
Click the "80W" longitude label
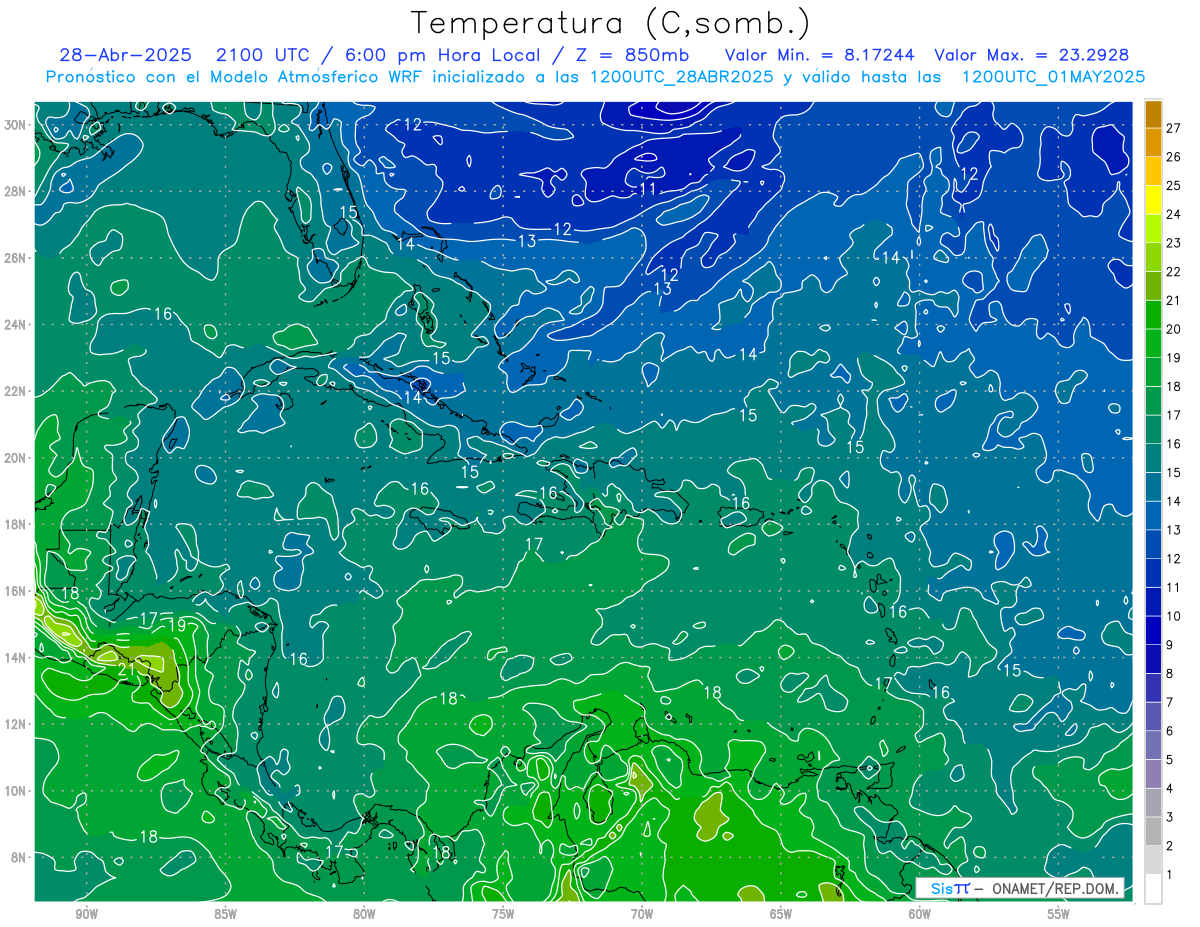pyautogui.click(x=364, y=914)
